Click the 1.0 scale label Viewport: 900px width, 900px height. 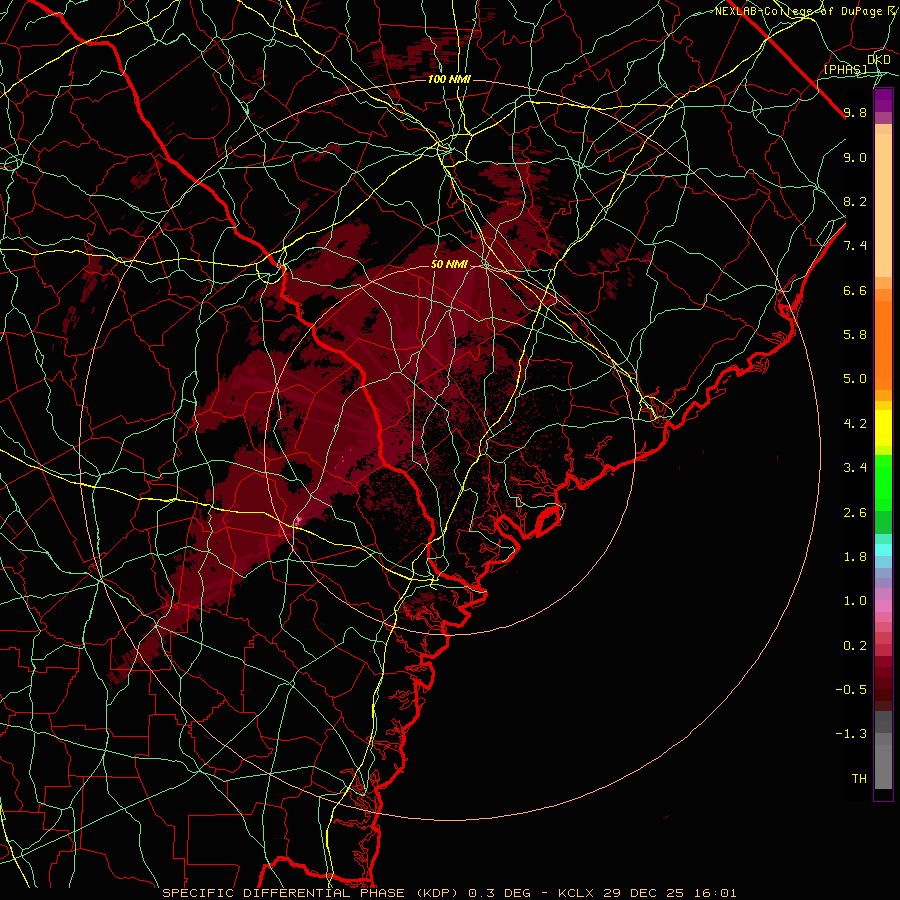pyautogui.click(x=855, y=600)
